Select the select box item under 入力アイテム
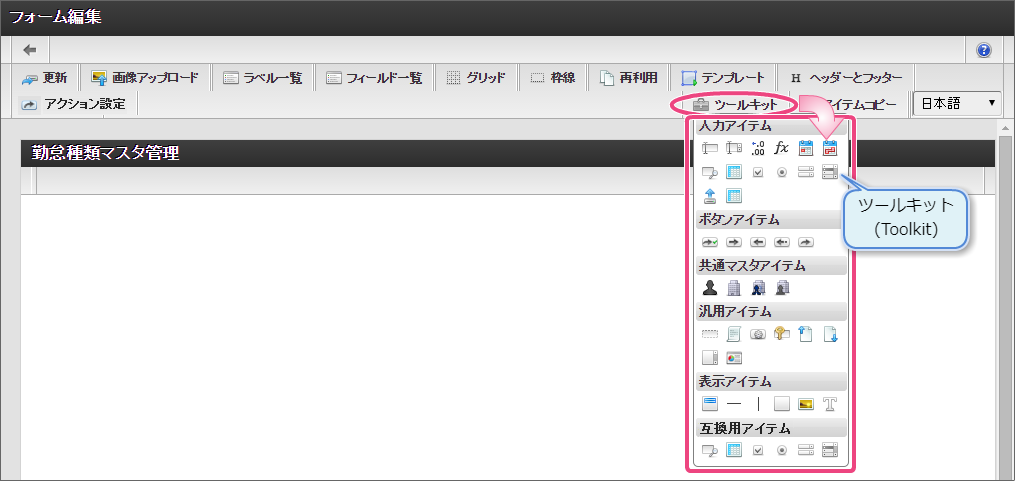Viewport: 1015px width, 481px height. pyautogui.click(x=806, y=172)
